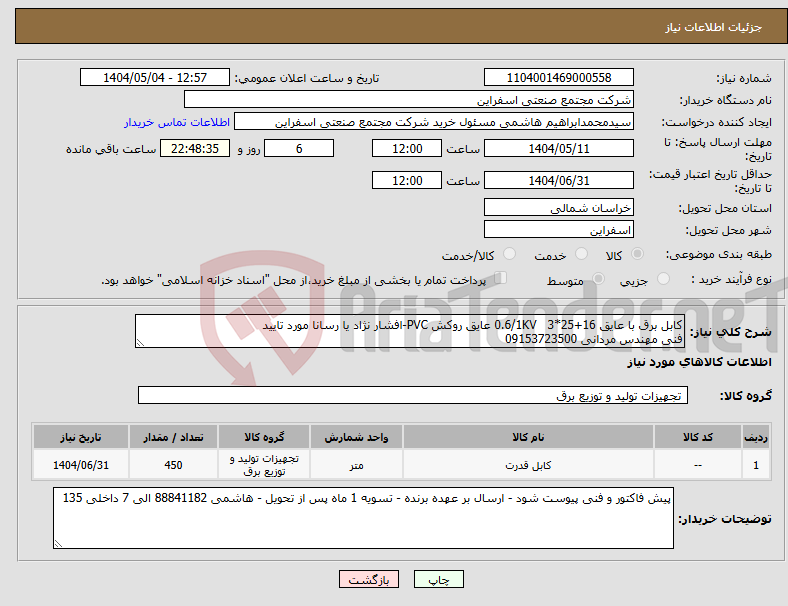
Task: Click the price validity date 1404/06/31
Action: click(559, 180)
